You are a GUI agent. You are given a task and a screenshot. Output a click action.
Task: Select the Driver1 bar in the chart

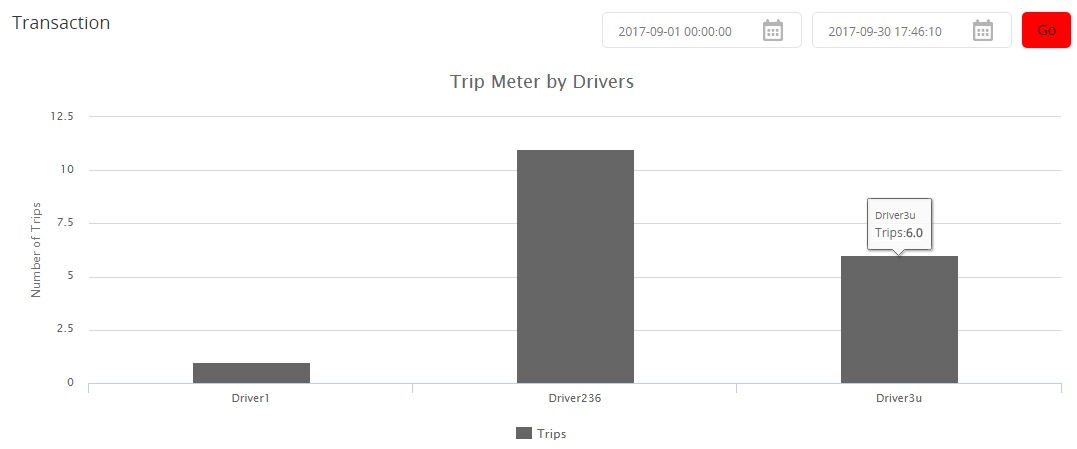tap(251, 373)
